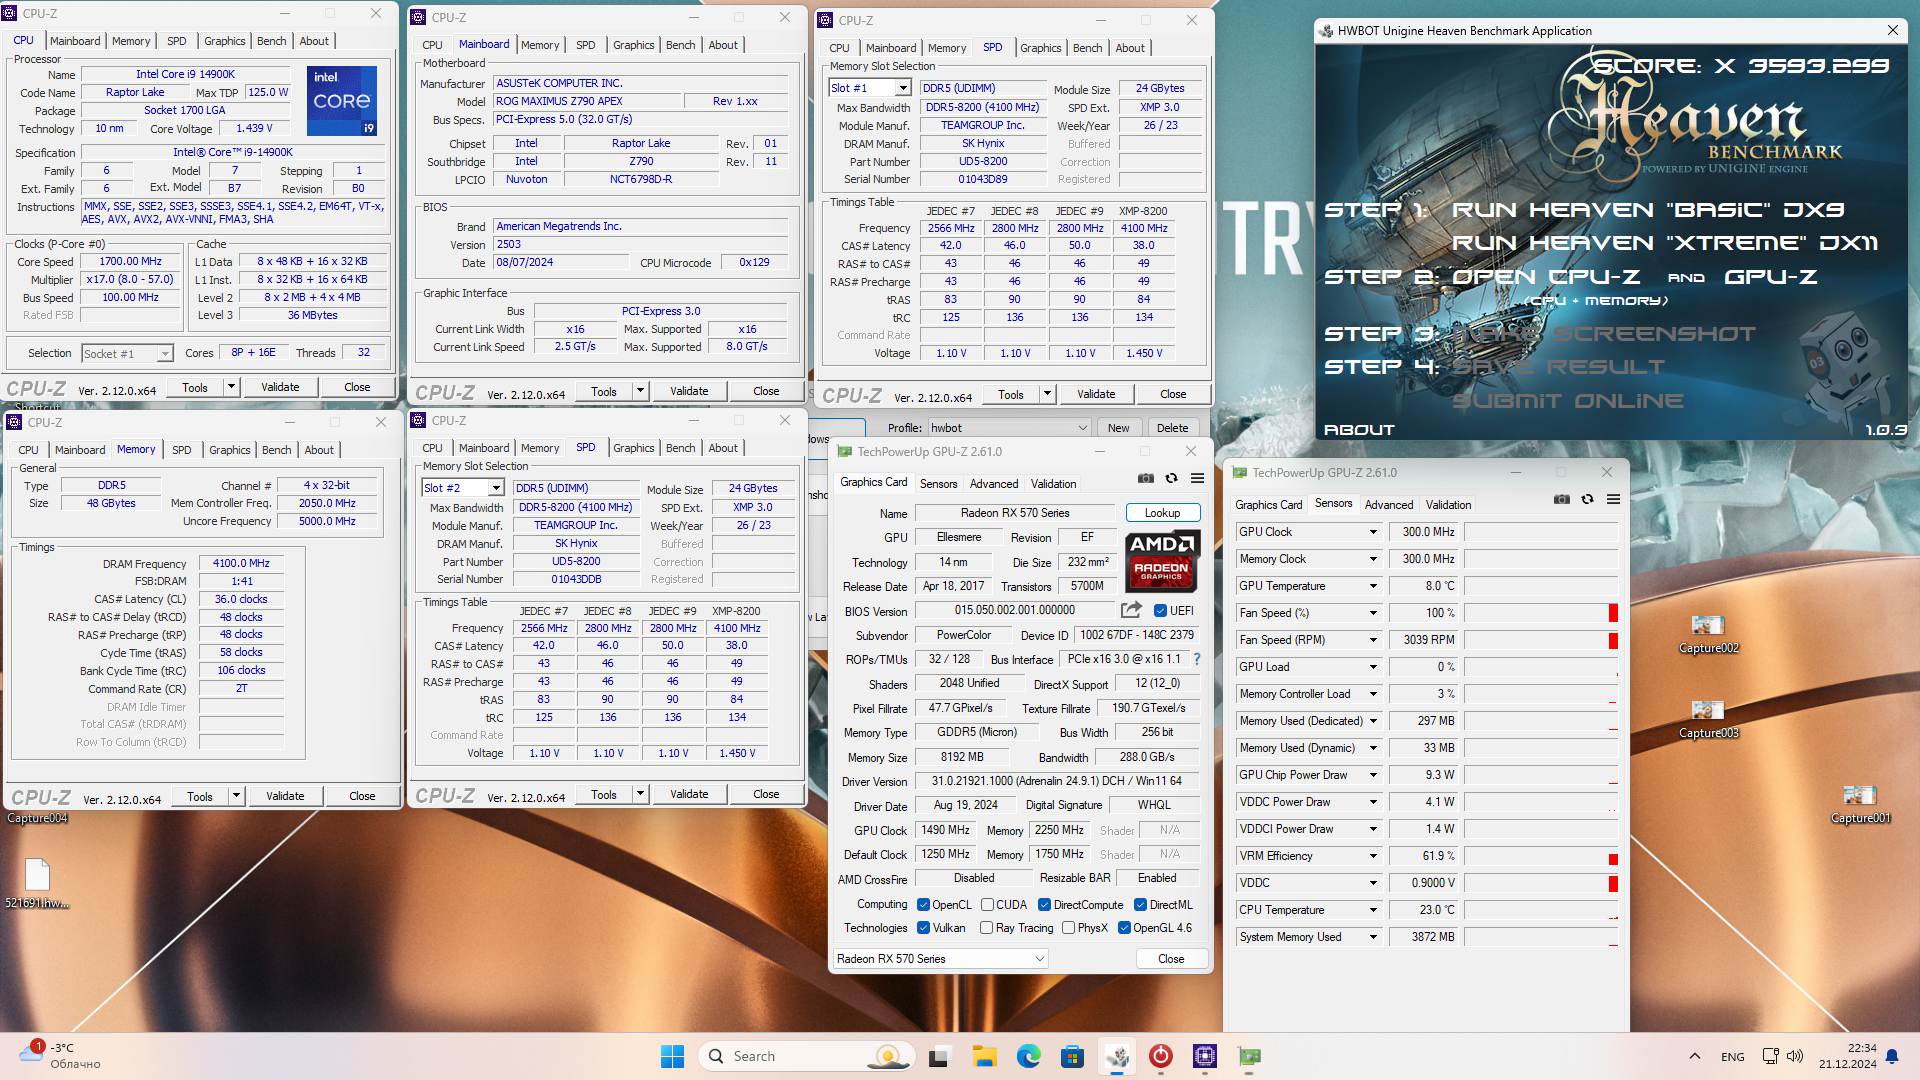The image size is (1920, 1080).
Task: Open Task View on the taskbar
Action: pyautogui.click(x=938, y=1056)
